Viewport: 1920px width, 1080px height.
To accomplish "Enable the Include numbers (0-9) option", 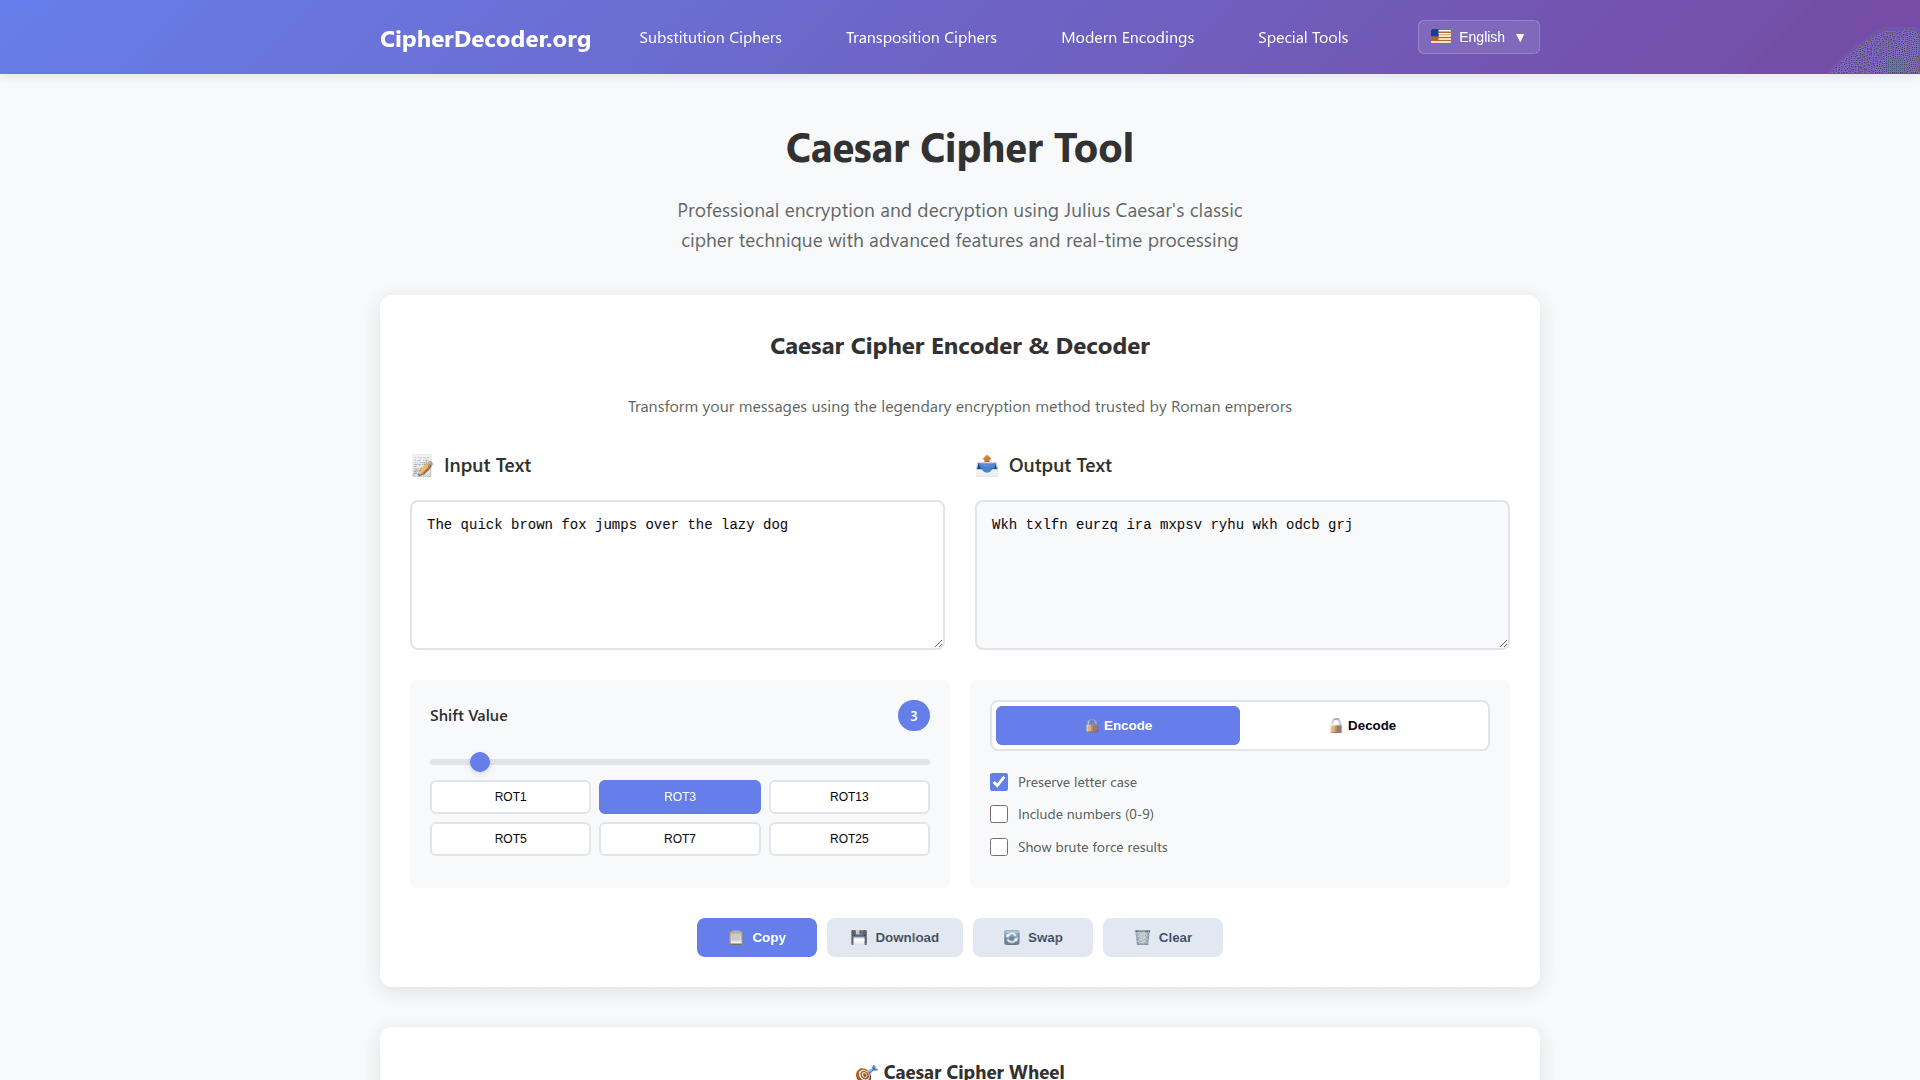I will [x=998, y=814].
